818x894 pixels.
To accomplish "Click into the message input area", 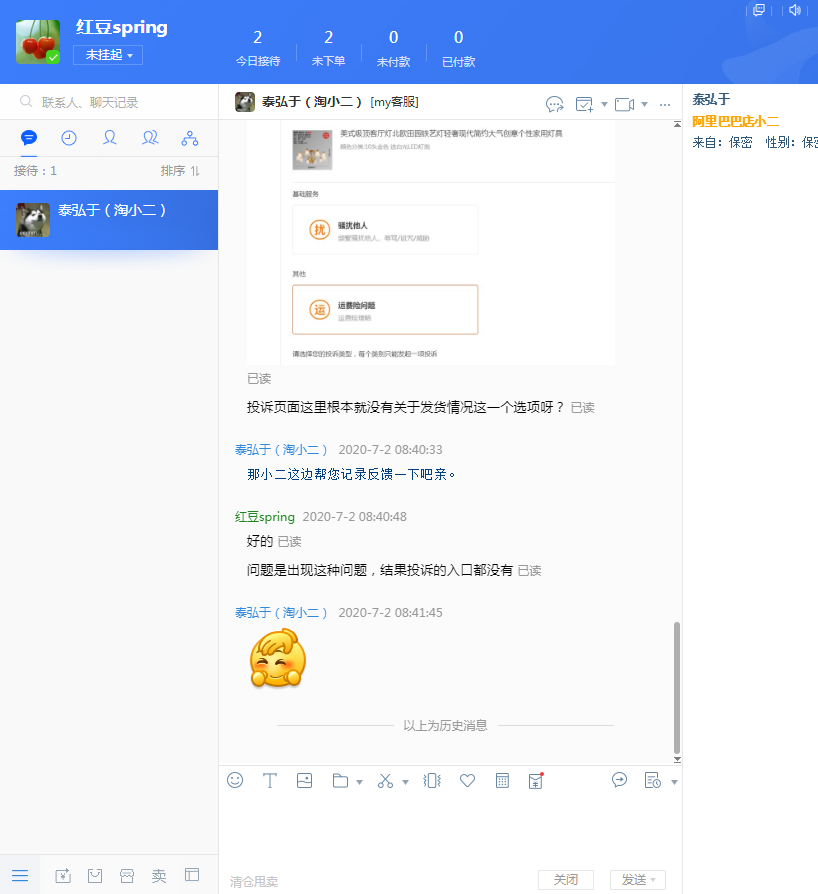I will coord(450,832).
